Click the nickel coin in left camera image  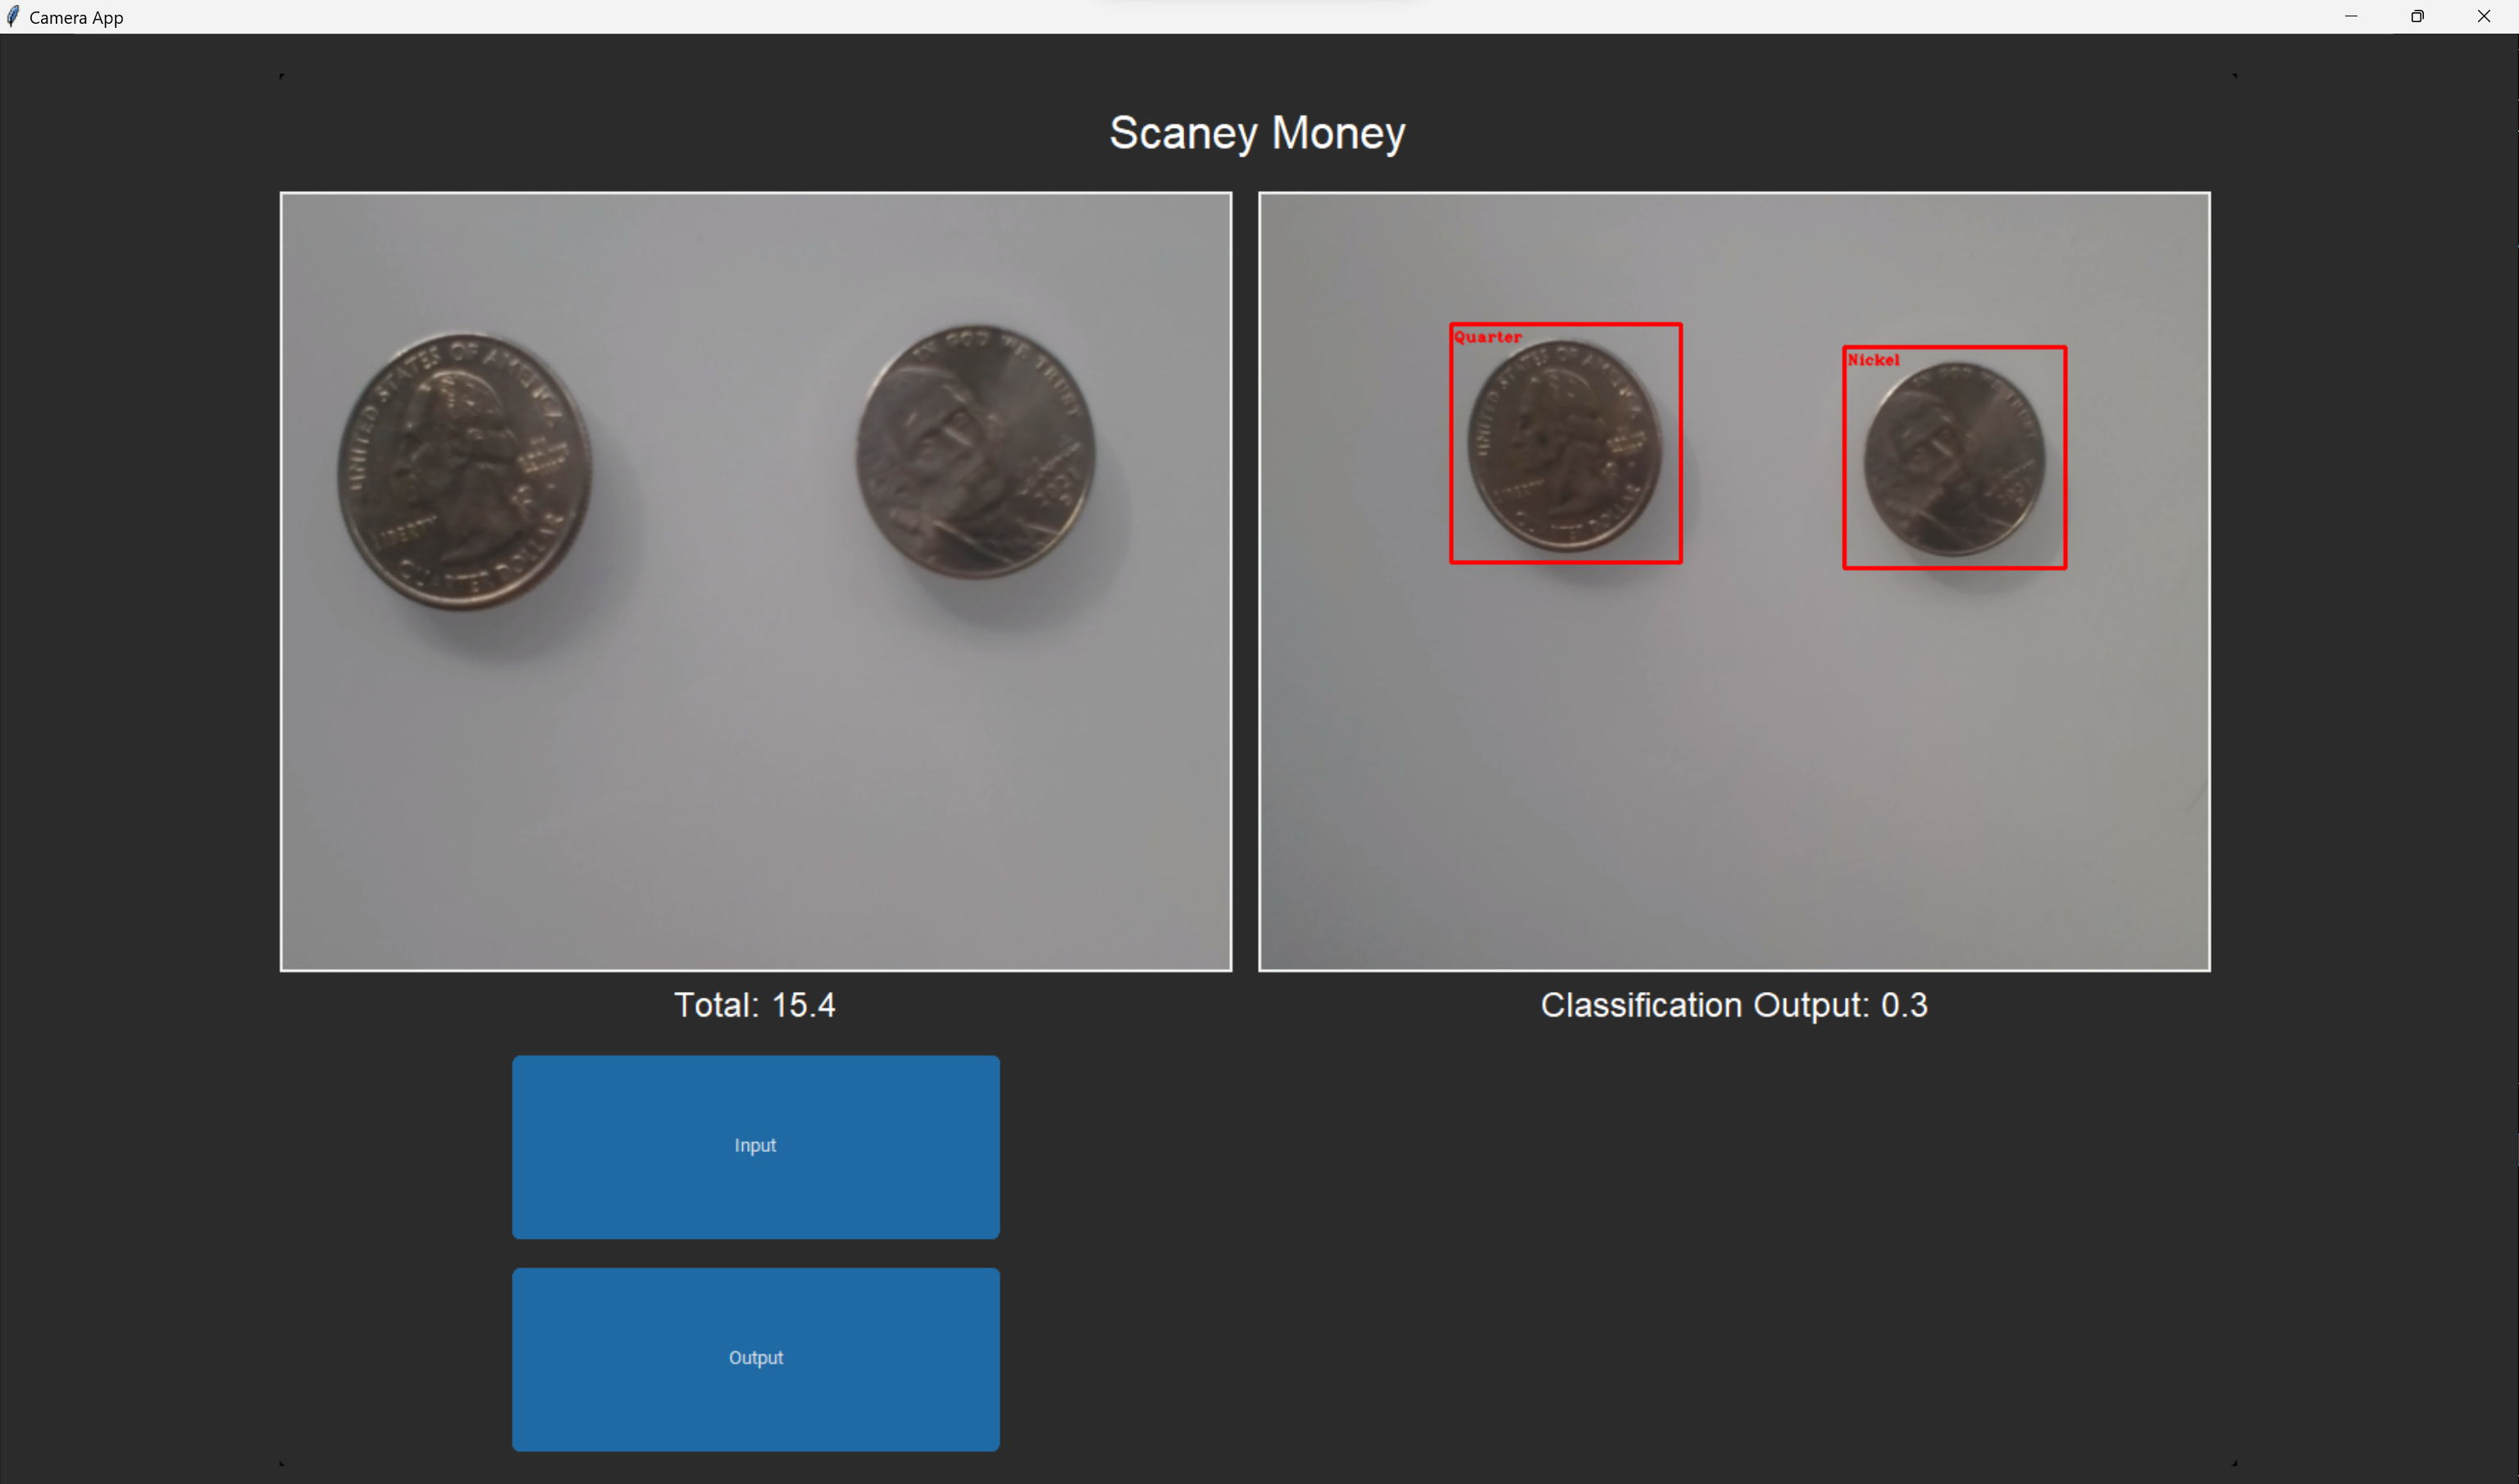coord(975,452)
